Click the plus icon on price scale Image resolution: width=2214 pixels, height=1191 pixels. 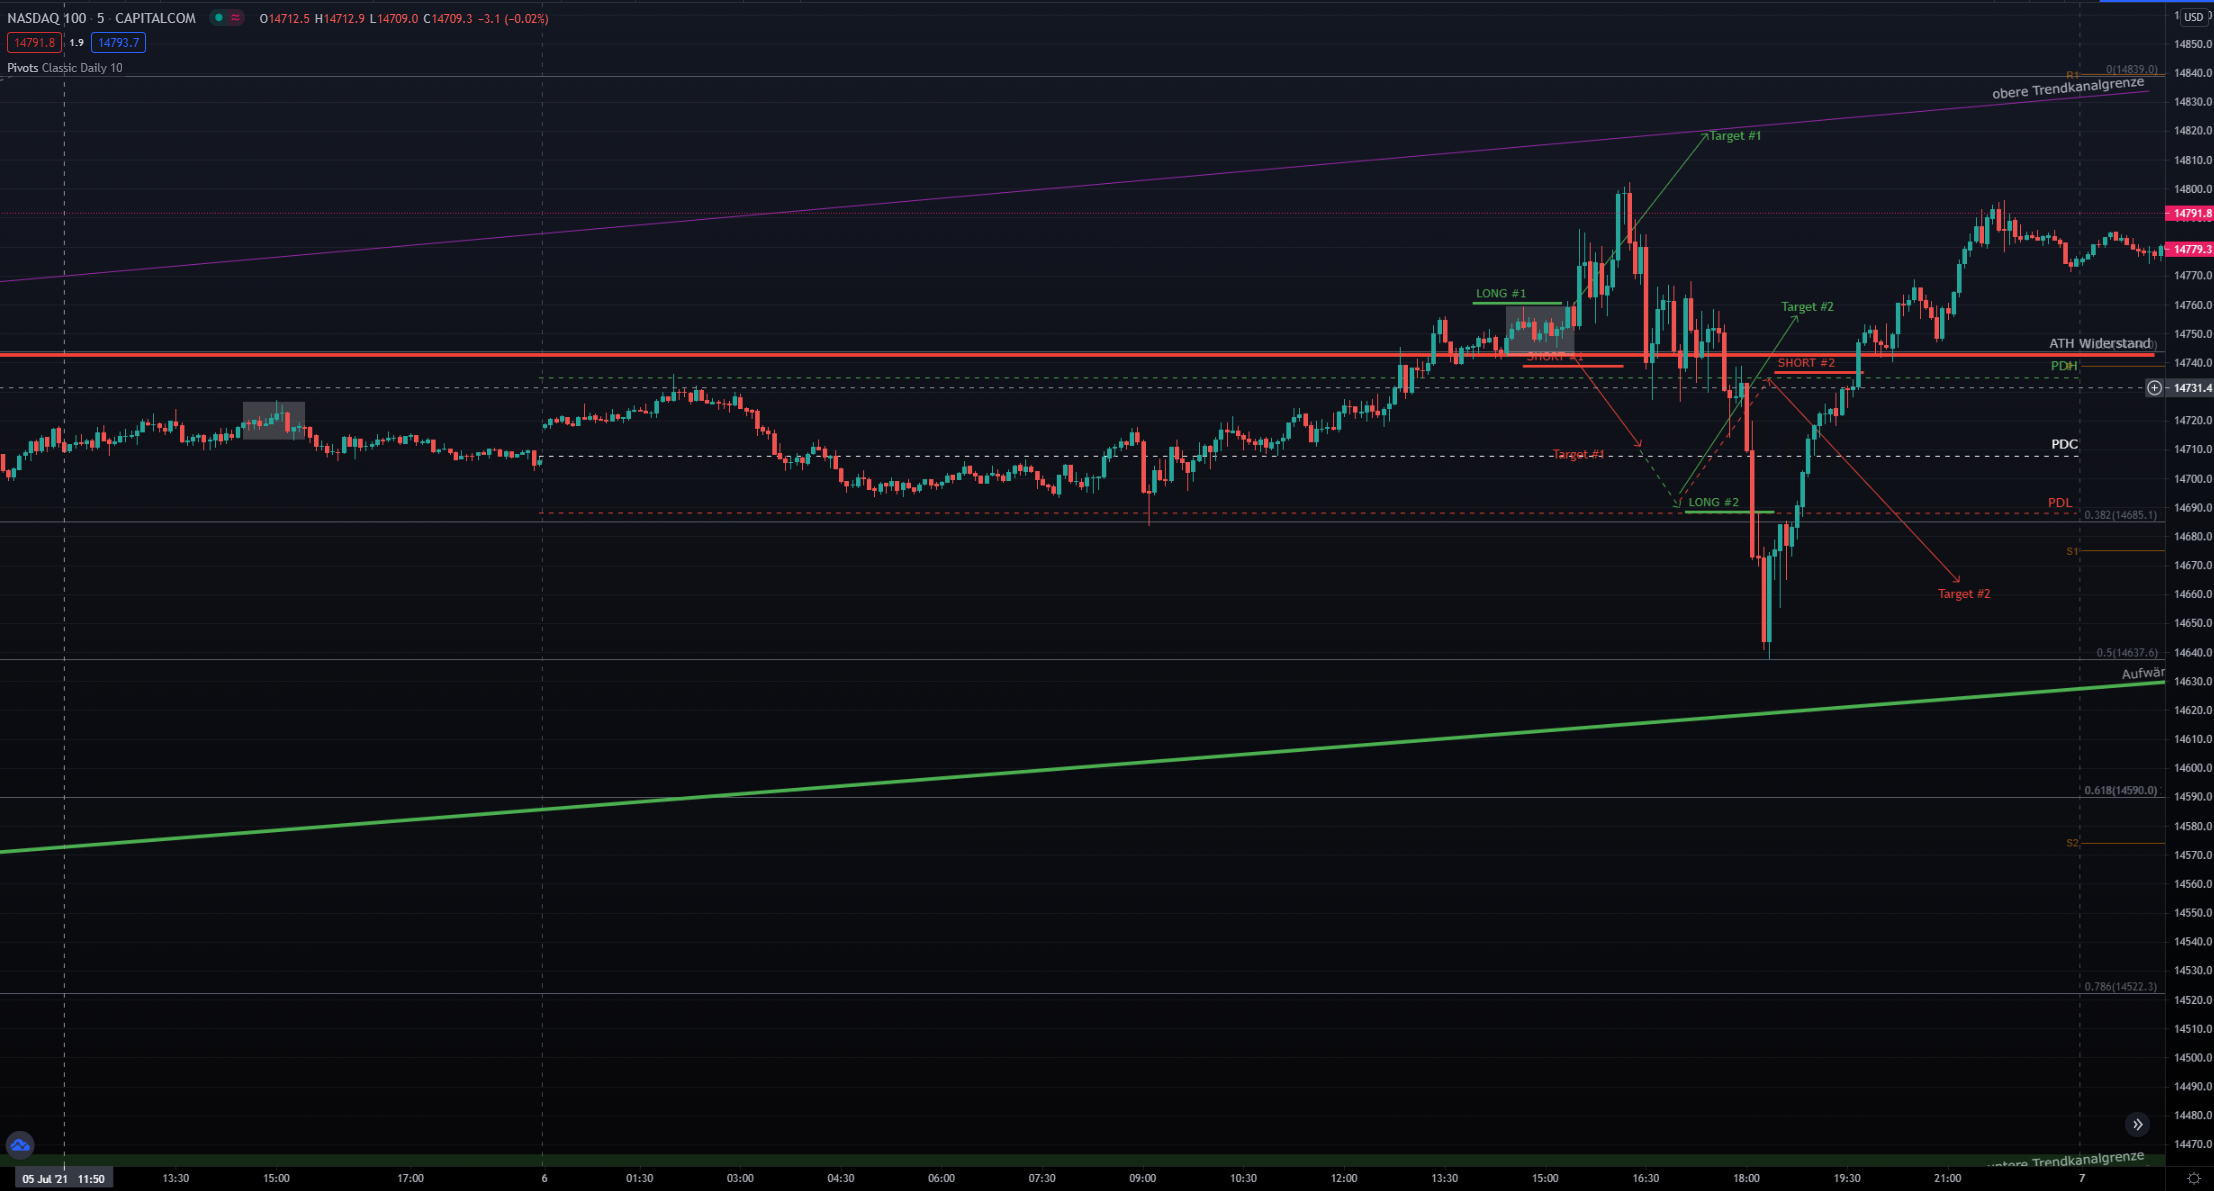click(x=2154, y=388)
